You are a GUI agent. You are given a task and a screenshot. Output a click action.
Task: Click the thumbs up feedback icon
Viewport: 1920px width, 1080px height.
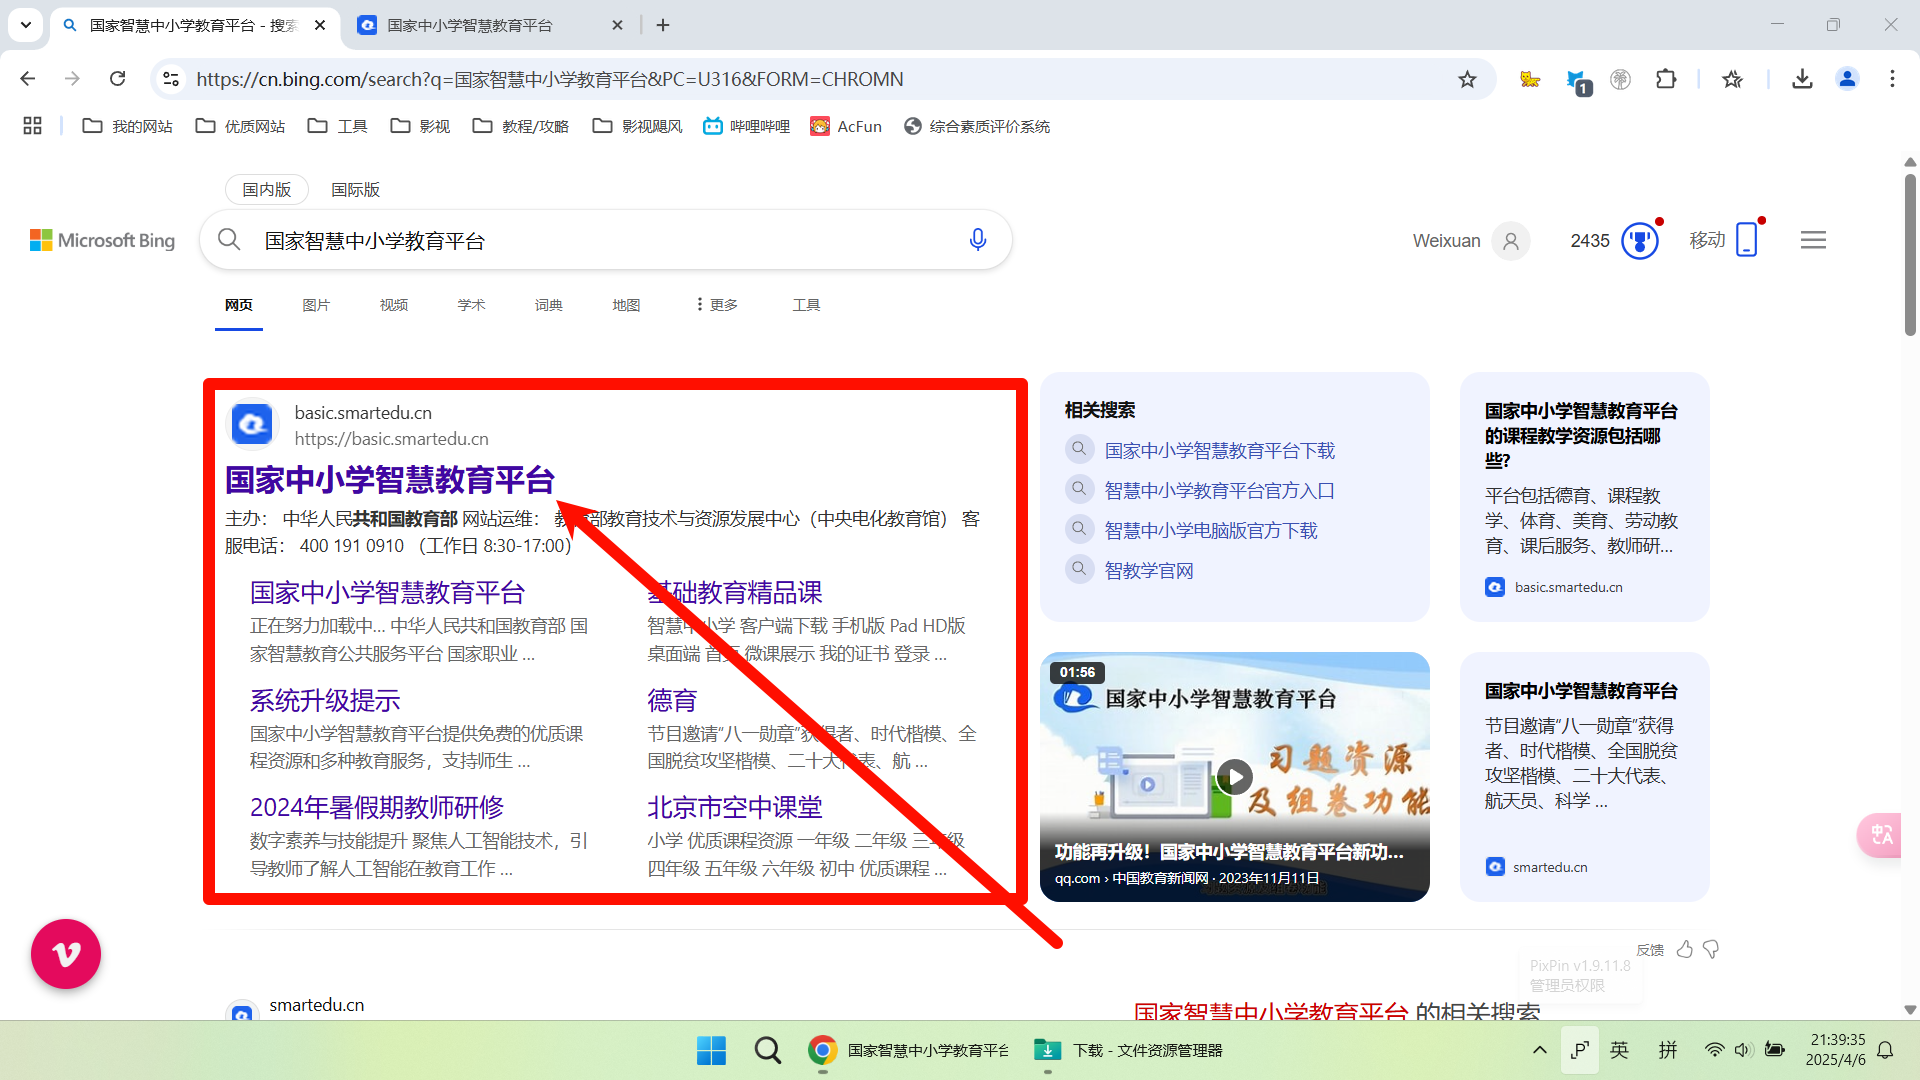click(x=1685, y=949)
